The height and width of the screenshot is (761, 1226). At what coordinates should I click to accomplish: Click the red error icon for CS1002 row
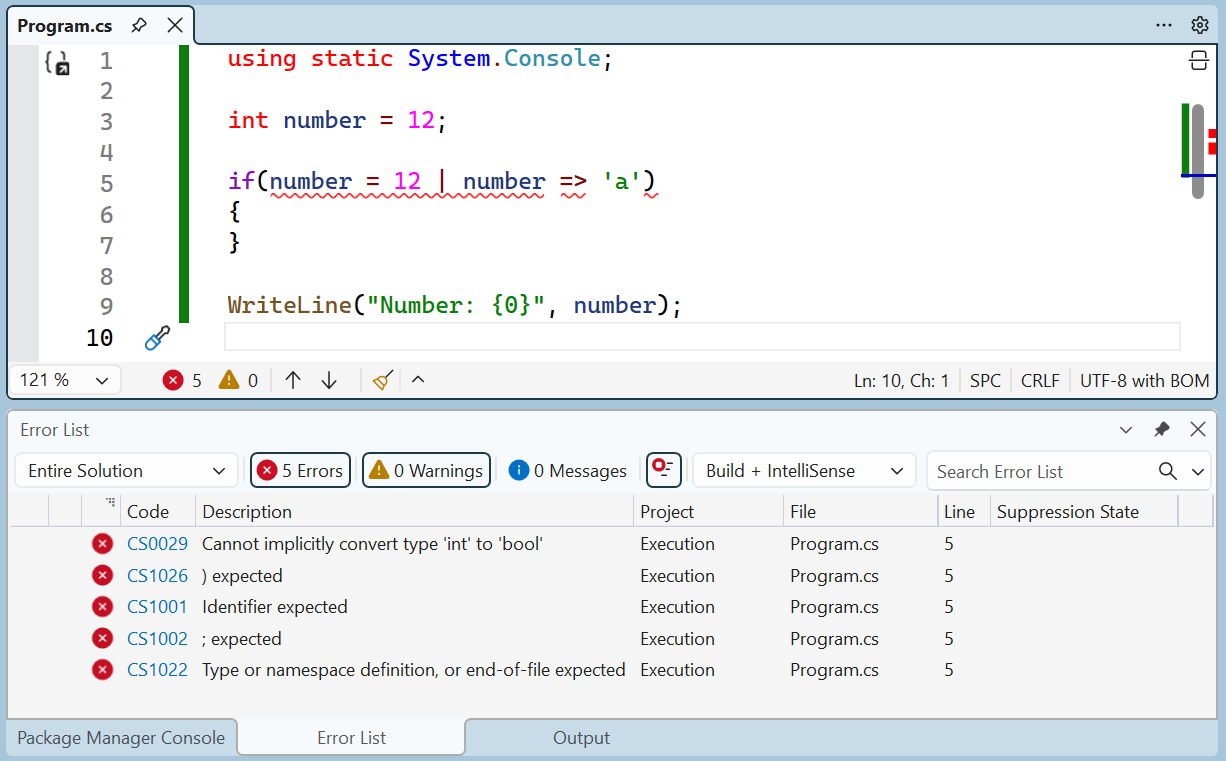click(x=102, y=638)
